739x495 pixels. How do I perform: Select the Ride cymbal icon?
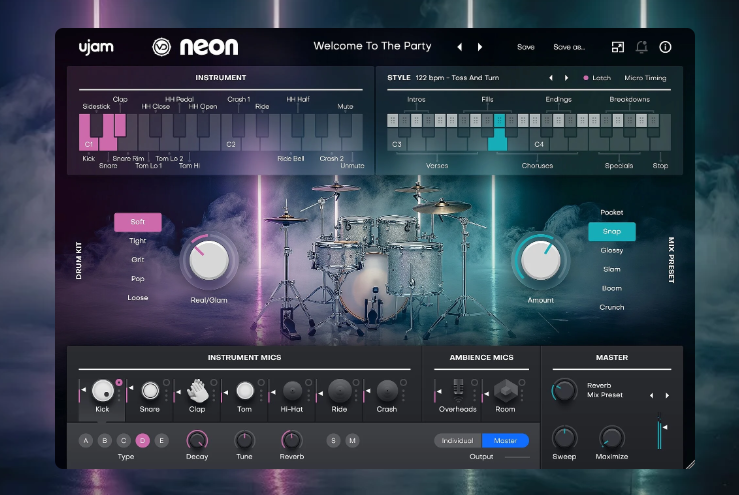click(x=339, y=390)
